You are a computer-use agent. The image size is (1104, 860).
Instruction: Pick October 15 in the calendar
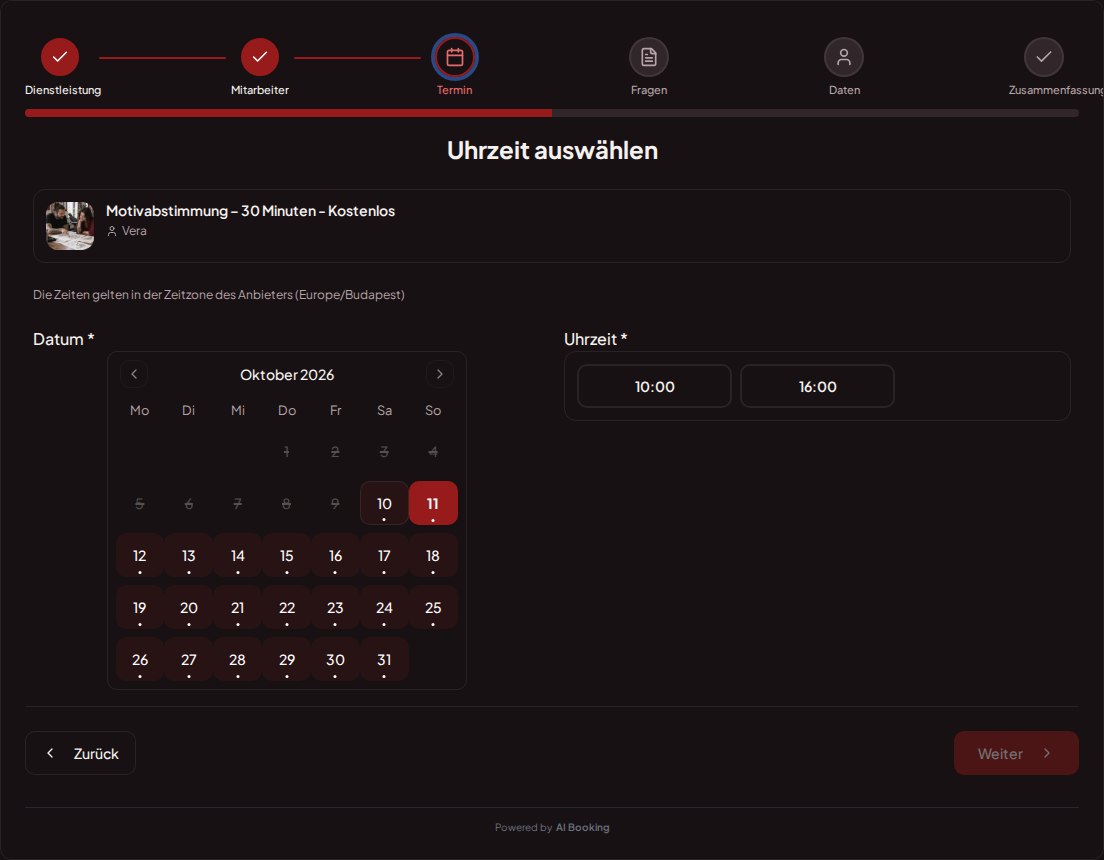click(x=287, y=556)
